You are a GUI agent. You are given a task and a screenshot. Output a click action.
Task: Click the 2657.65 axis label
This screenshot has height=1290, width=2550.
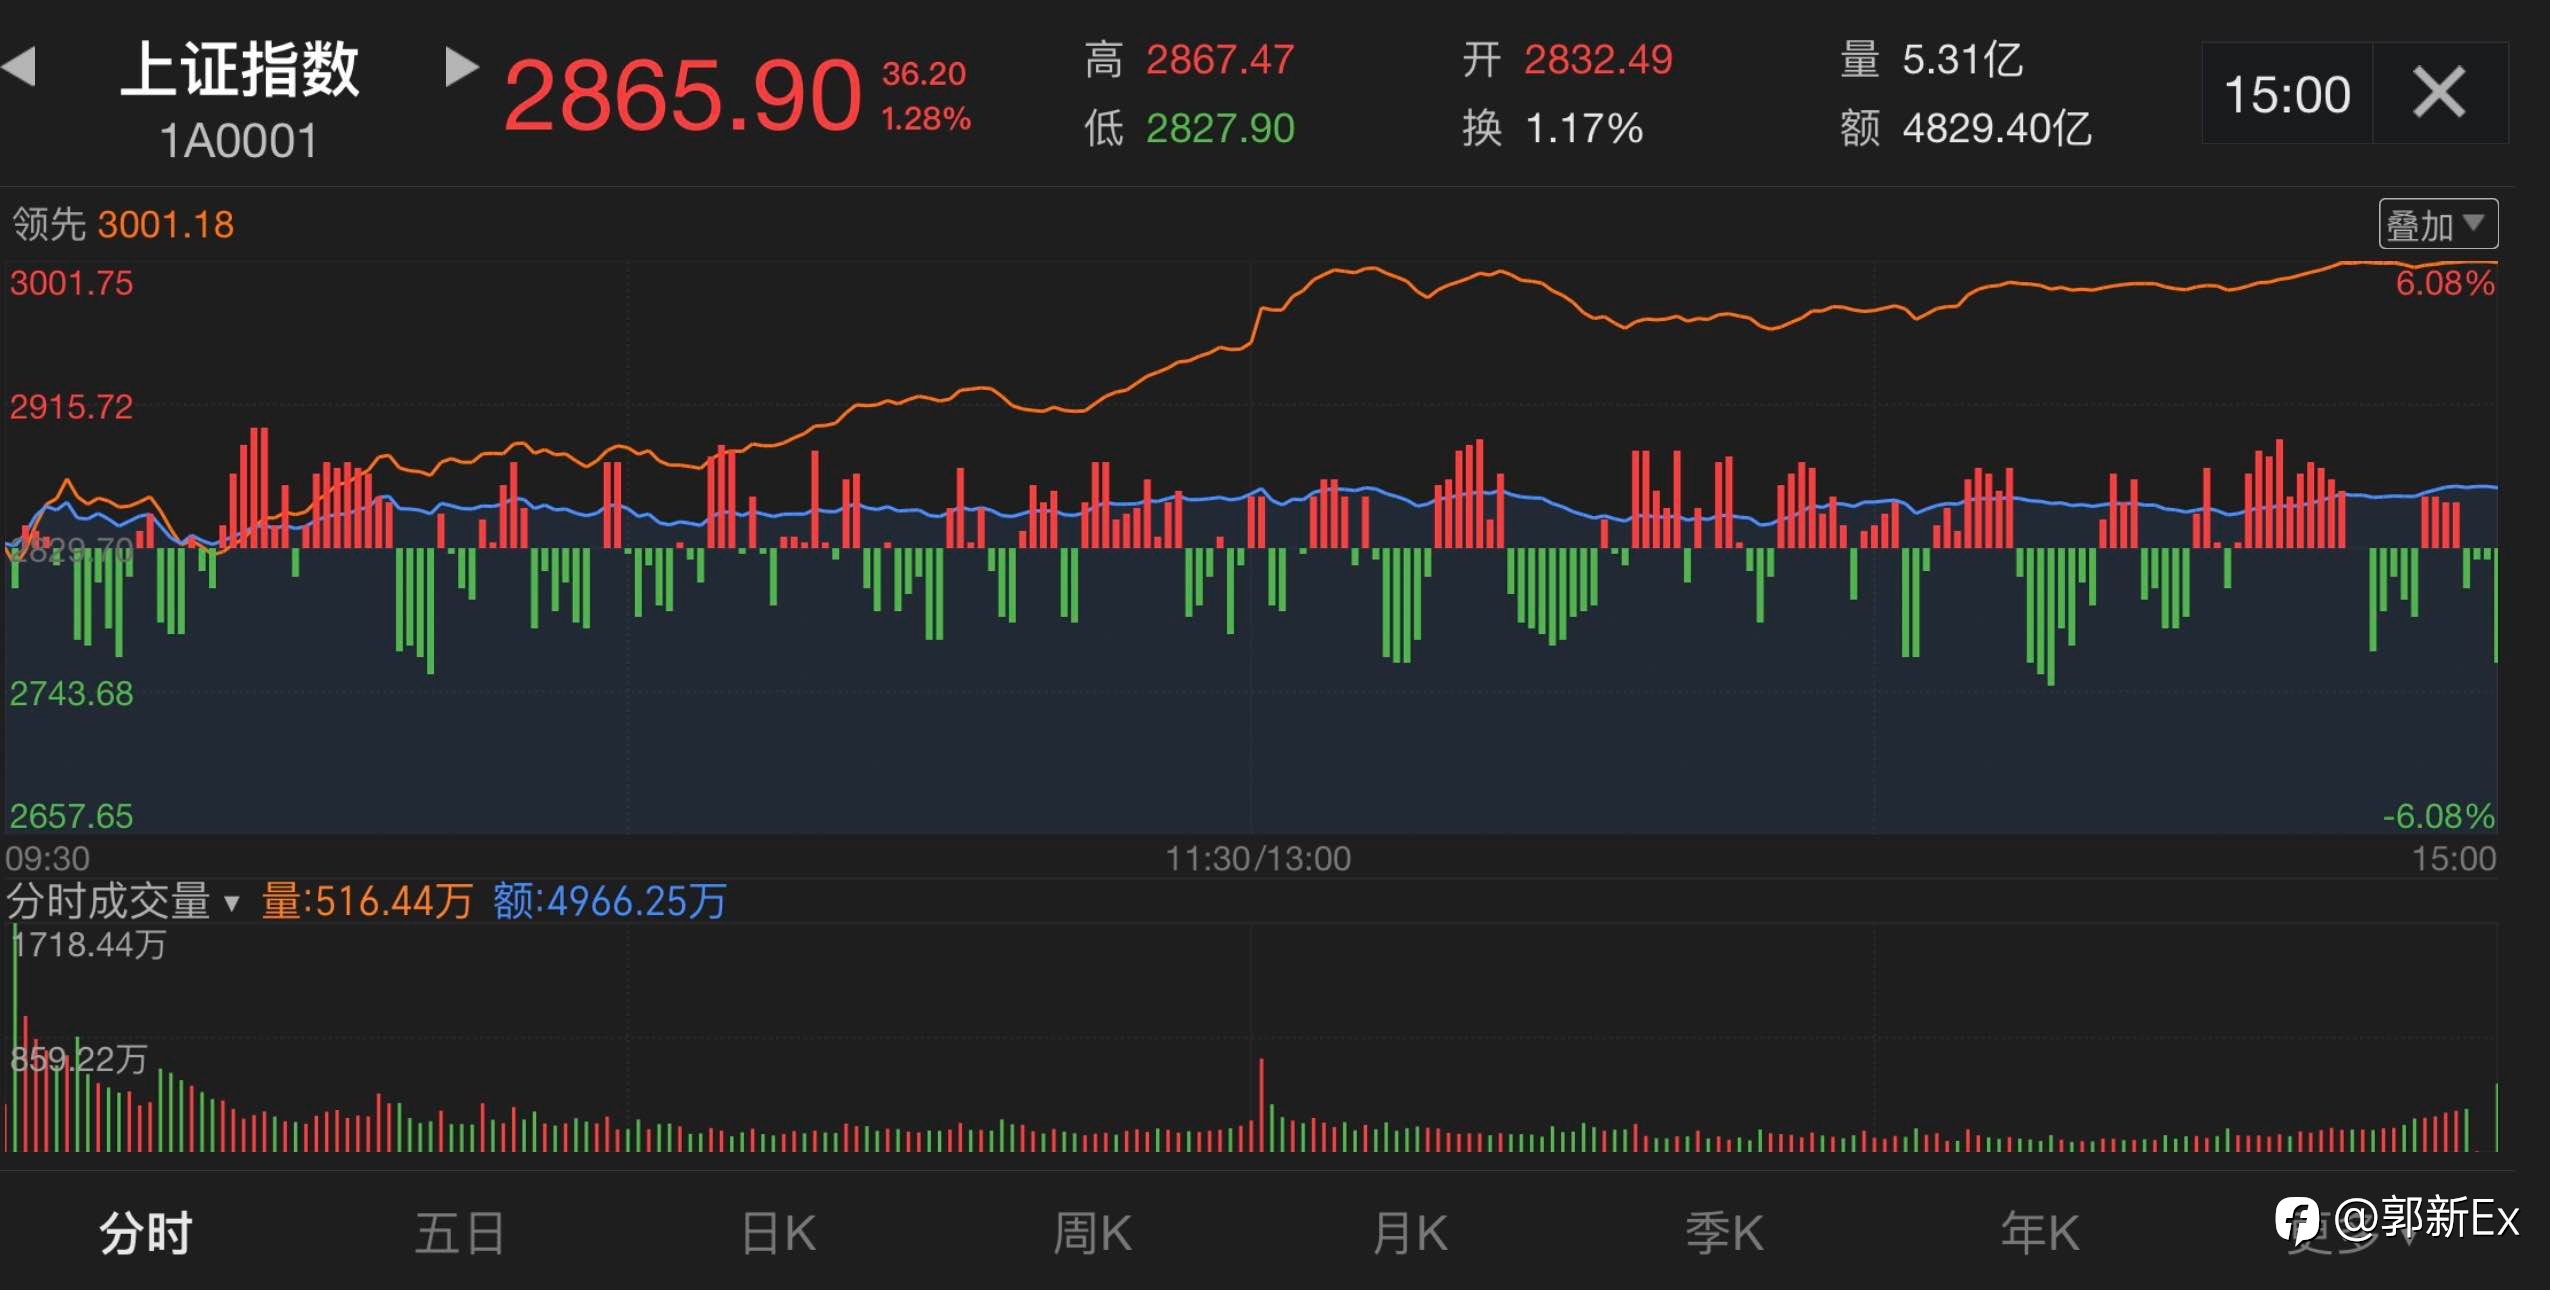[x=71, y=816]
